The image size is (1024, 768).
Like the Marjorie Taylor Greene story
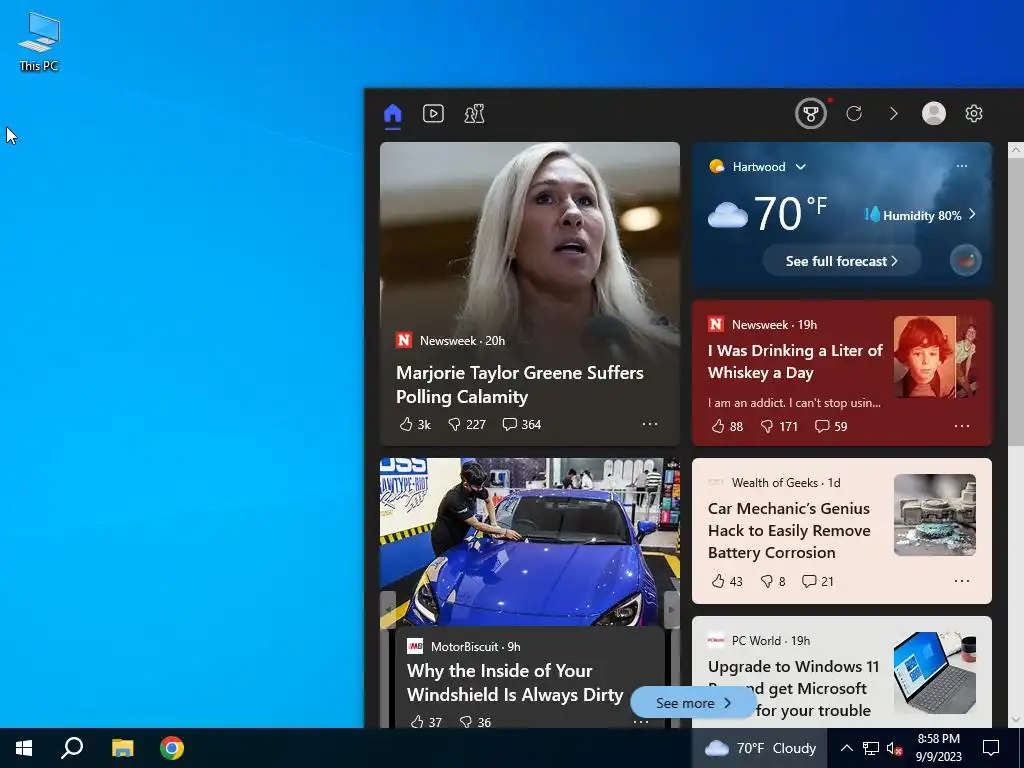click(x=415, y=424)
